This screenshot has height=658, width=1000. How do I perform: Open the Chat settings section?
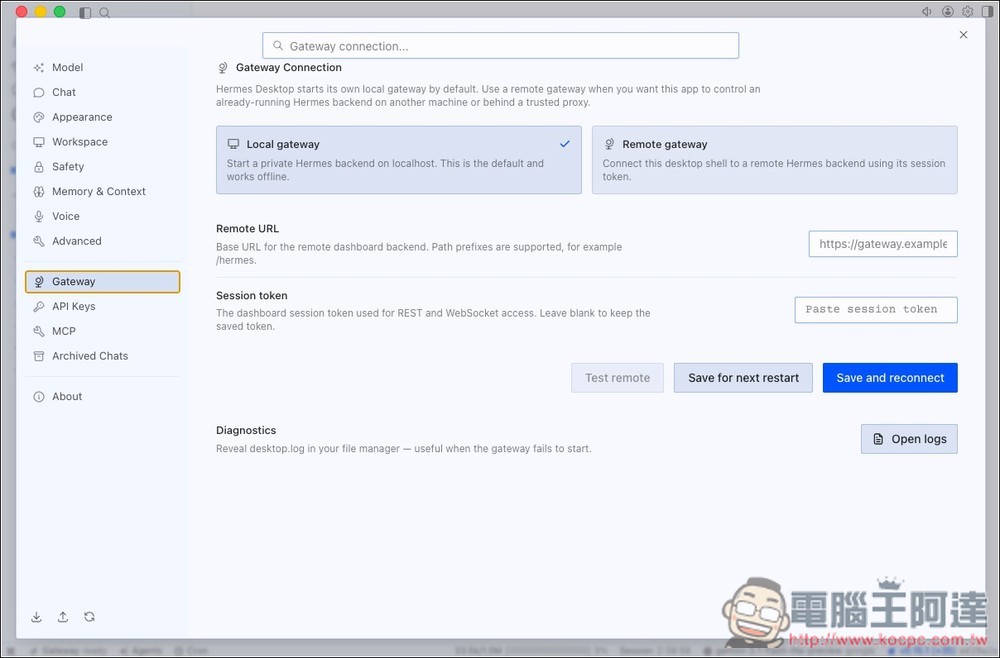[x=102, y=92]
